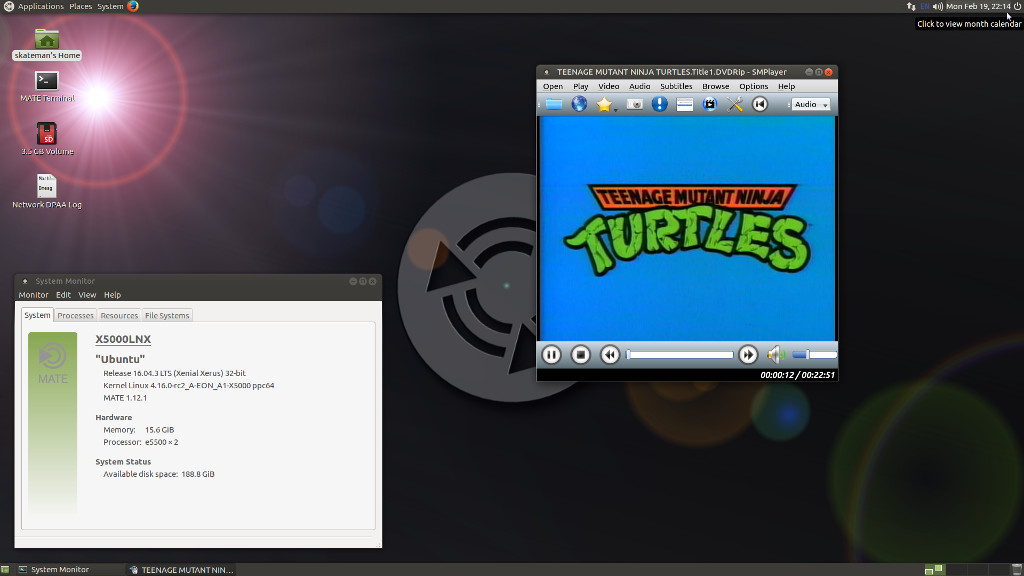Click the Memory 15.6 GiB value
This screenshot has height=576, width=1024.
click(x=159, y=430)
